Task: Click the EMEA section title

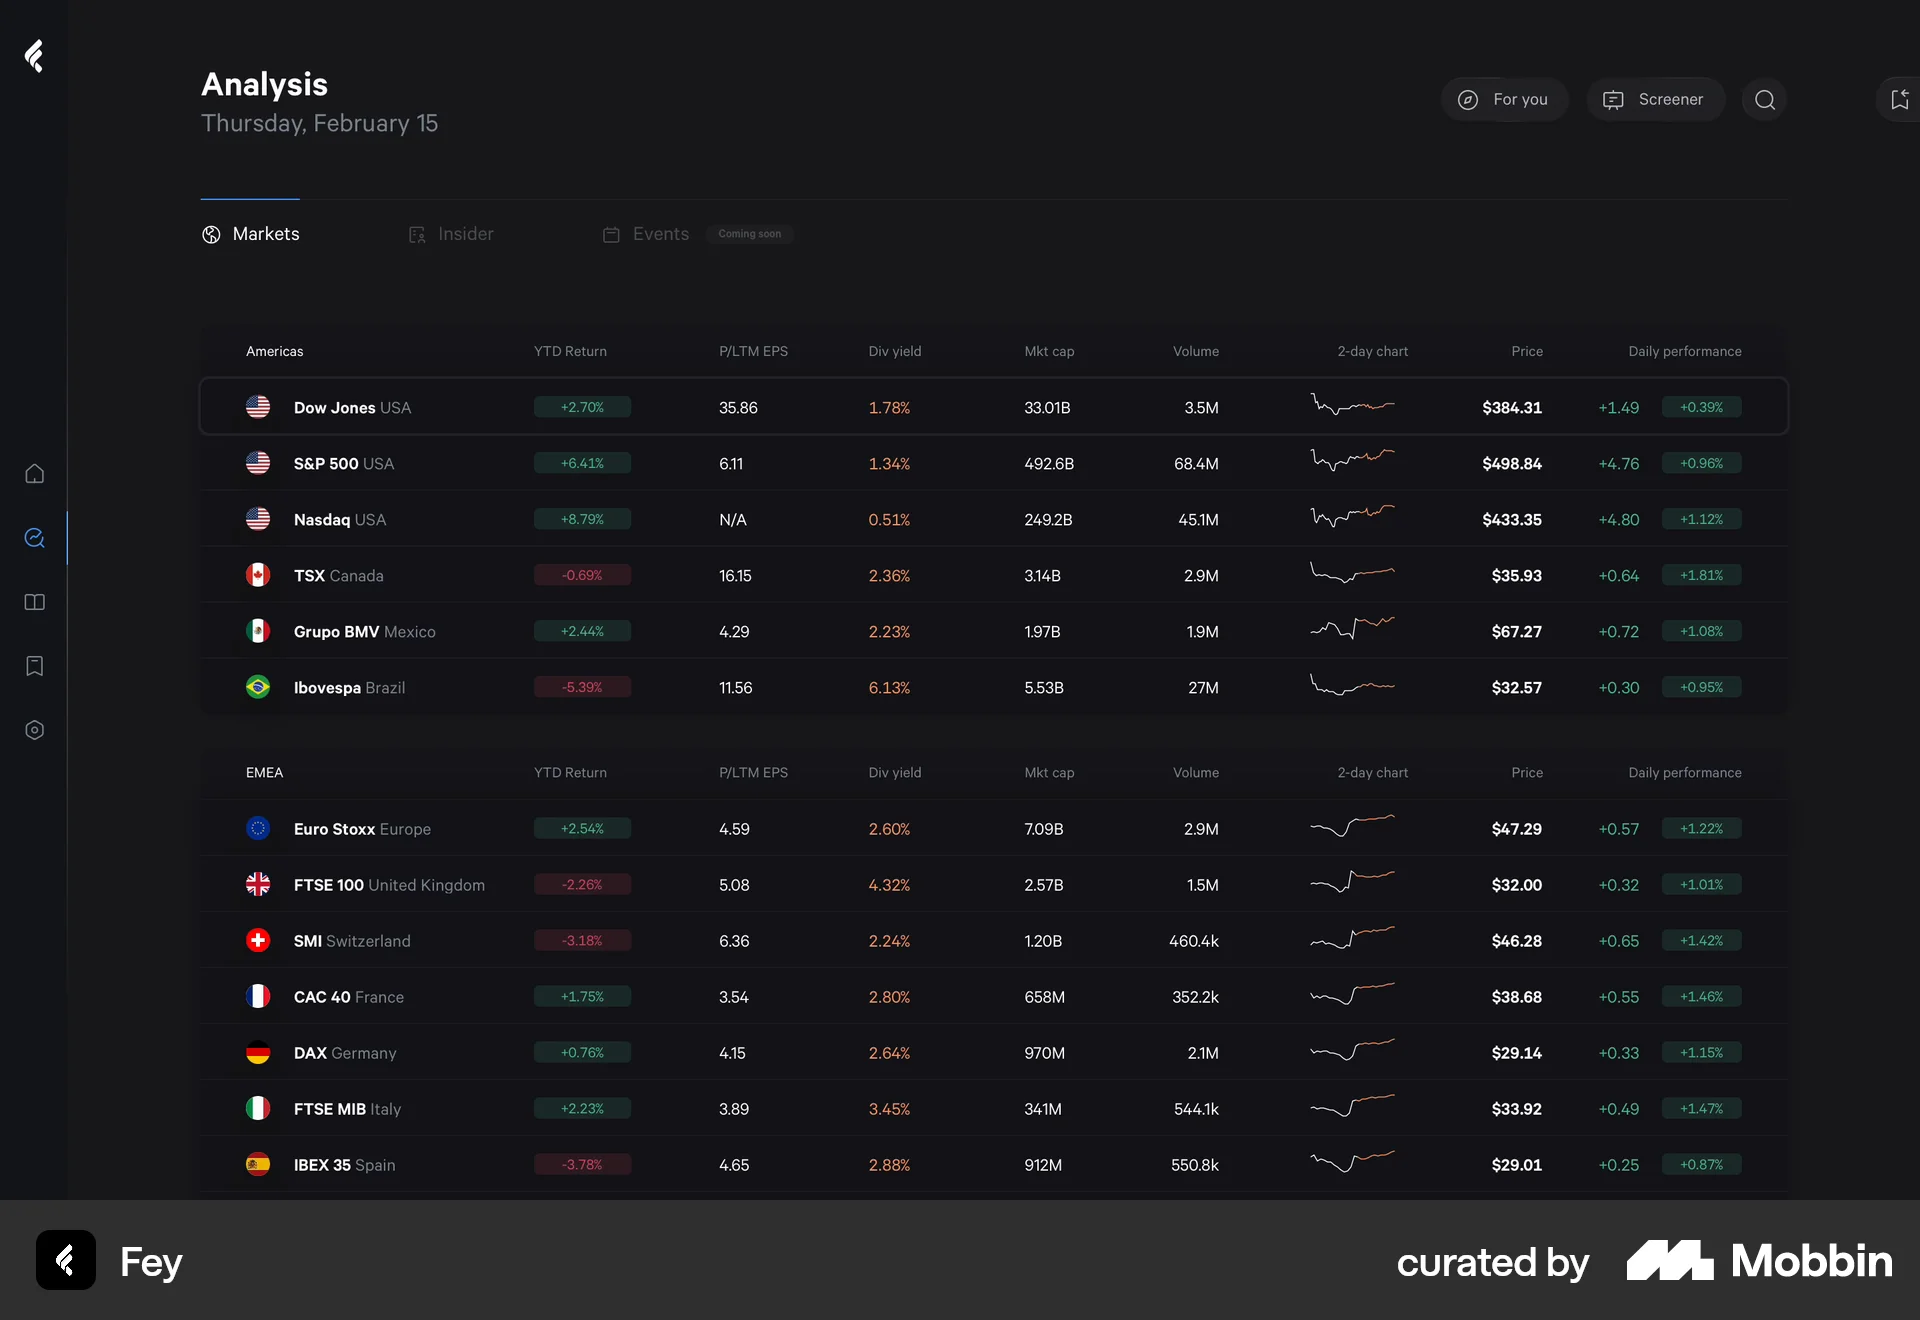Action: click(264, 773)
